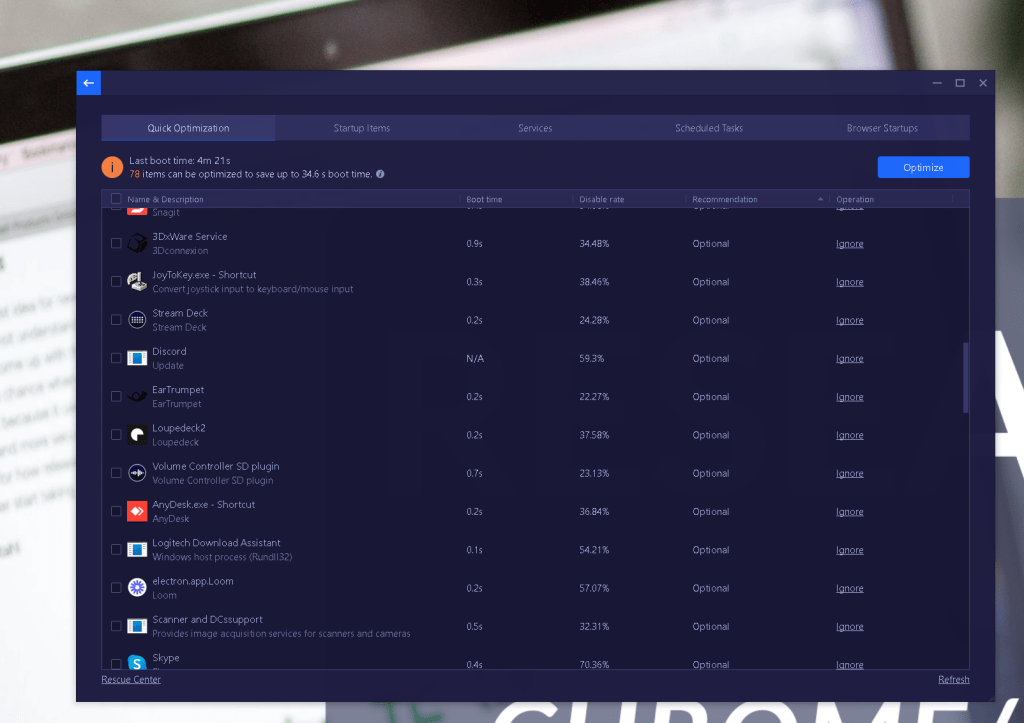
Task: Open the Rescue Center link
Action: pyautogui.click(x=131, y=679)
